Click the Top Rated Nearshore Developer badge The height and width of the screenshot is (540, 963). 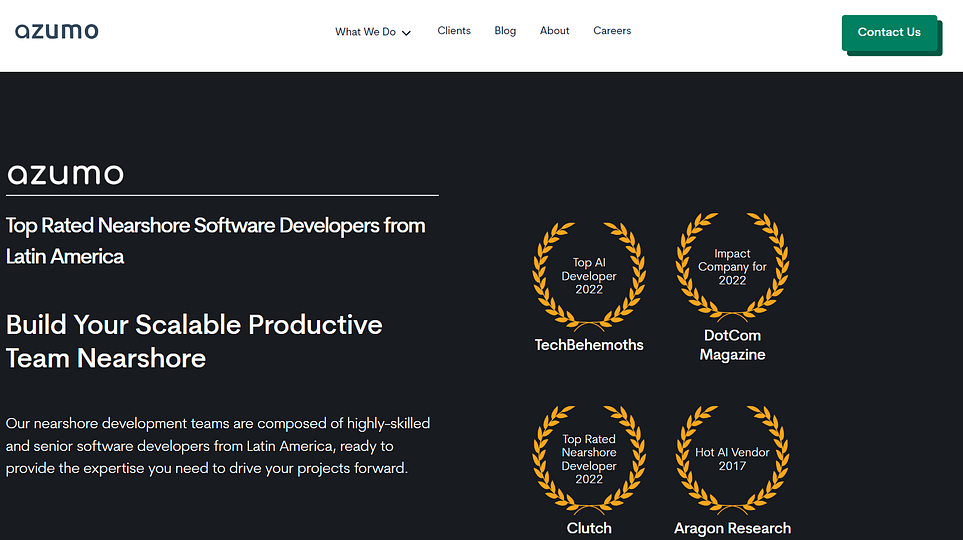coord(589,459)
